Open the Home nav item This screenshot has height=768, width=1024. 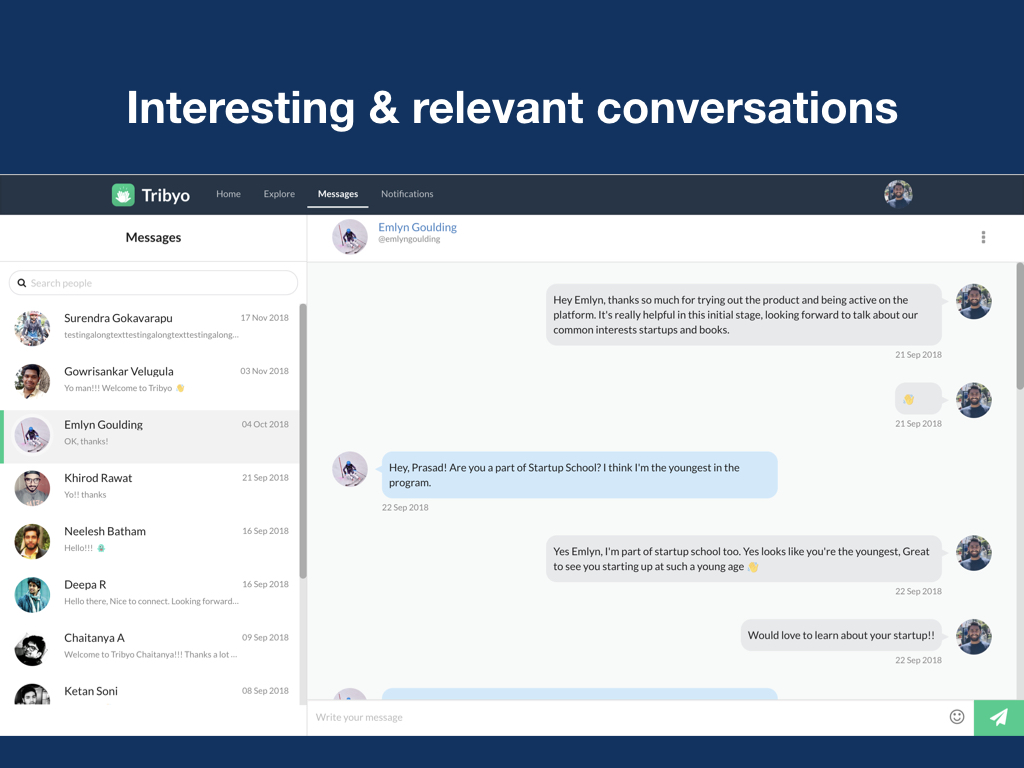pyautogui.click(x=229, y=194)
